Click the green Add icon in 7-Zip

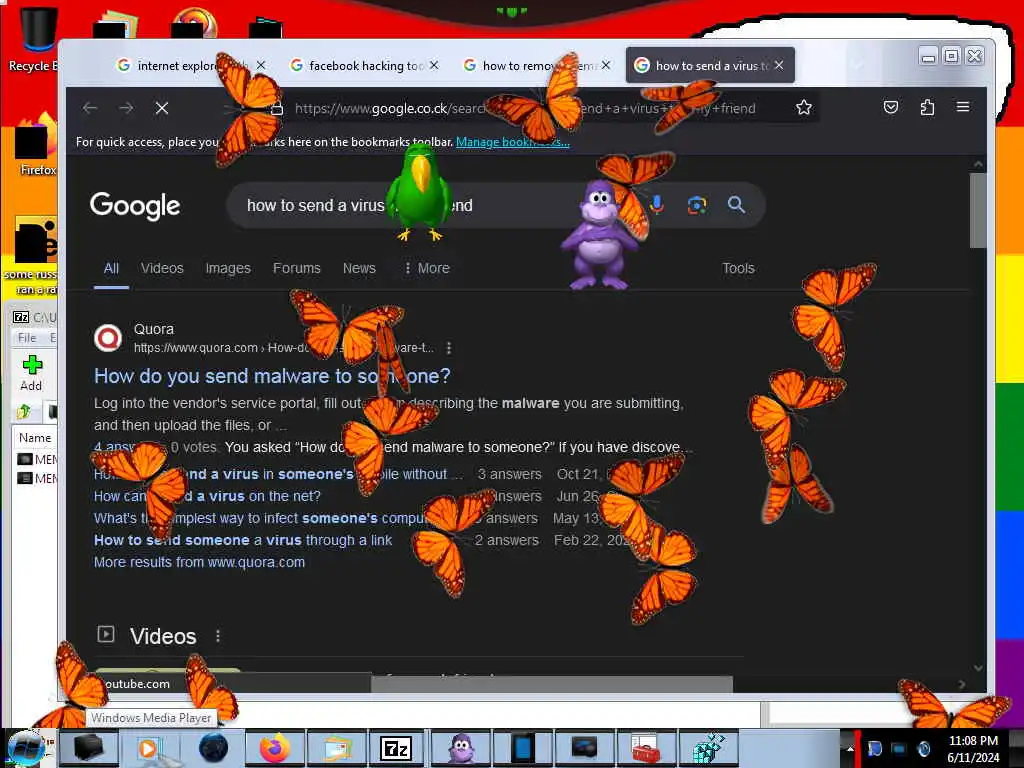[x=32, y=365]
